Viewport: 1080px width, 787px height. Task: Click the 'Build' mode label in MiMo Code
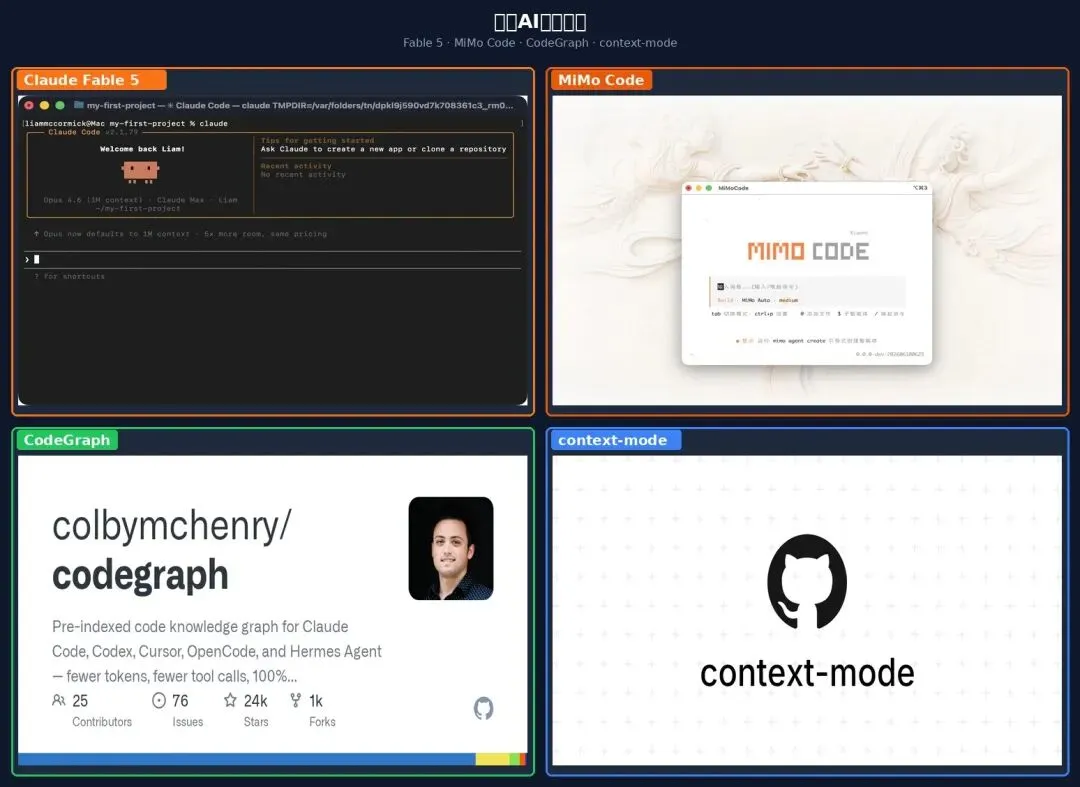pyautogui.click(x=725, y=300)
